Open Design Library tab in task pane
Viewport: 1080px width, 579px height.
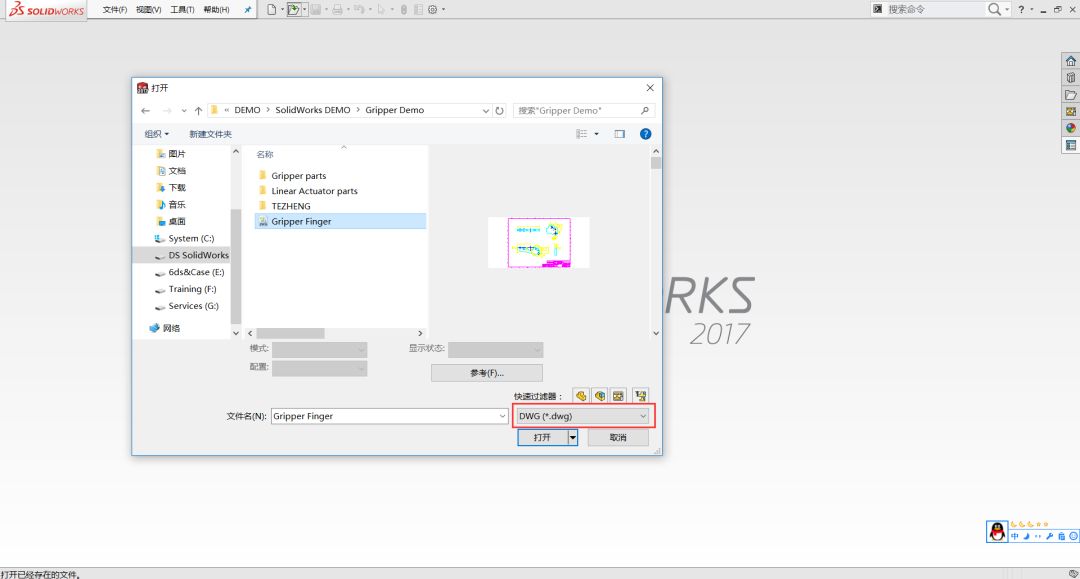coord(1070,78)
